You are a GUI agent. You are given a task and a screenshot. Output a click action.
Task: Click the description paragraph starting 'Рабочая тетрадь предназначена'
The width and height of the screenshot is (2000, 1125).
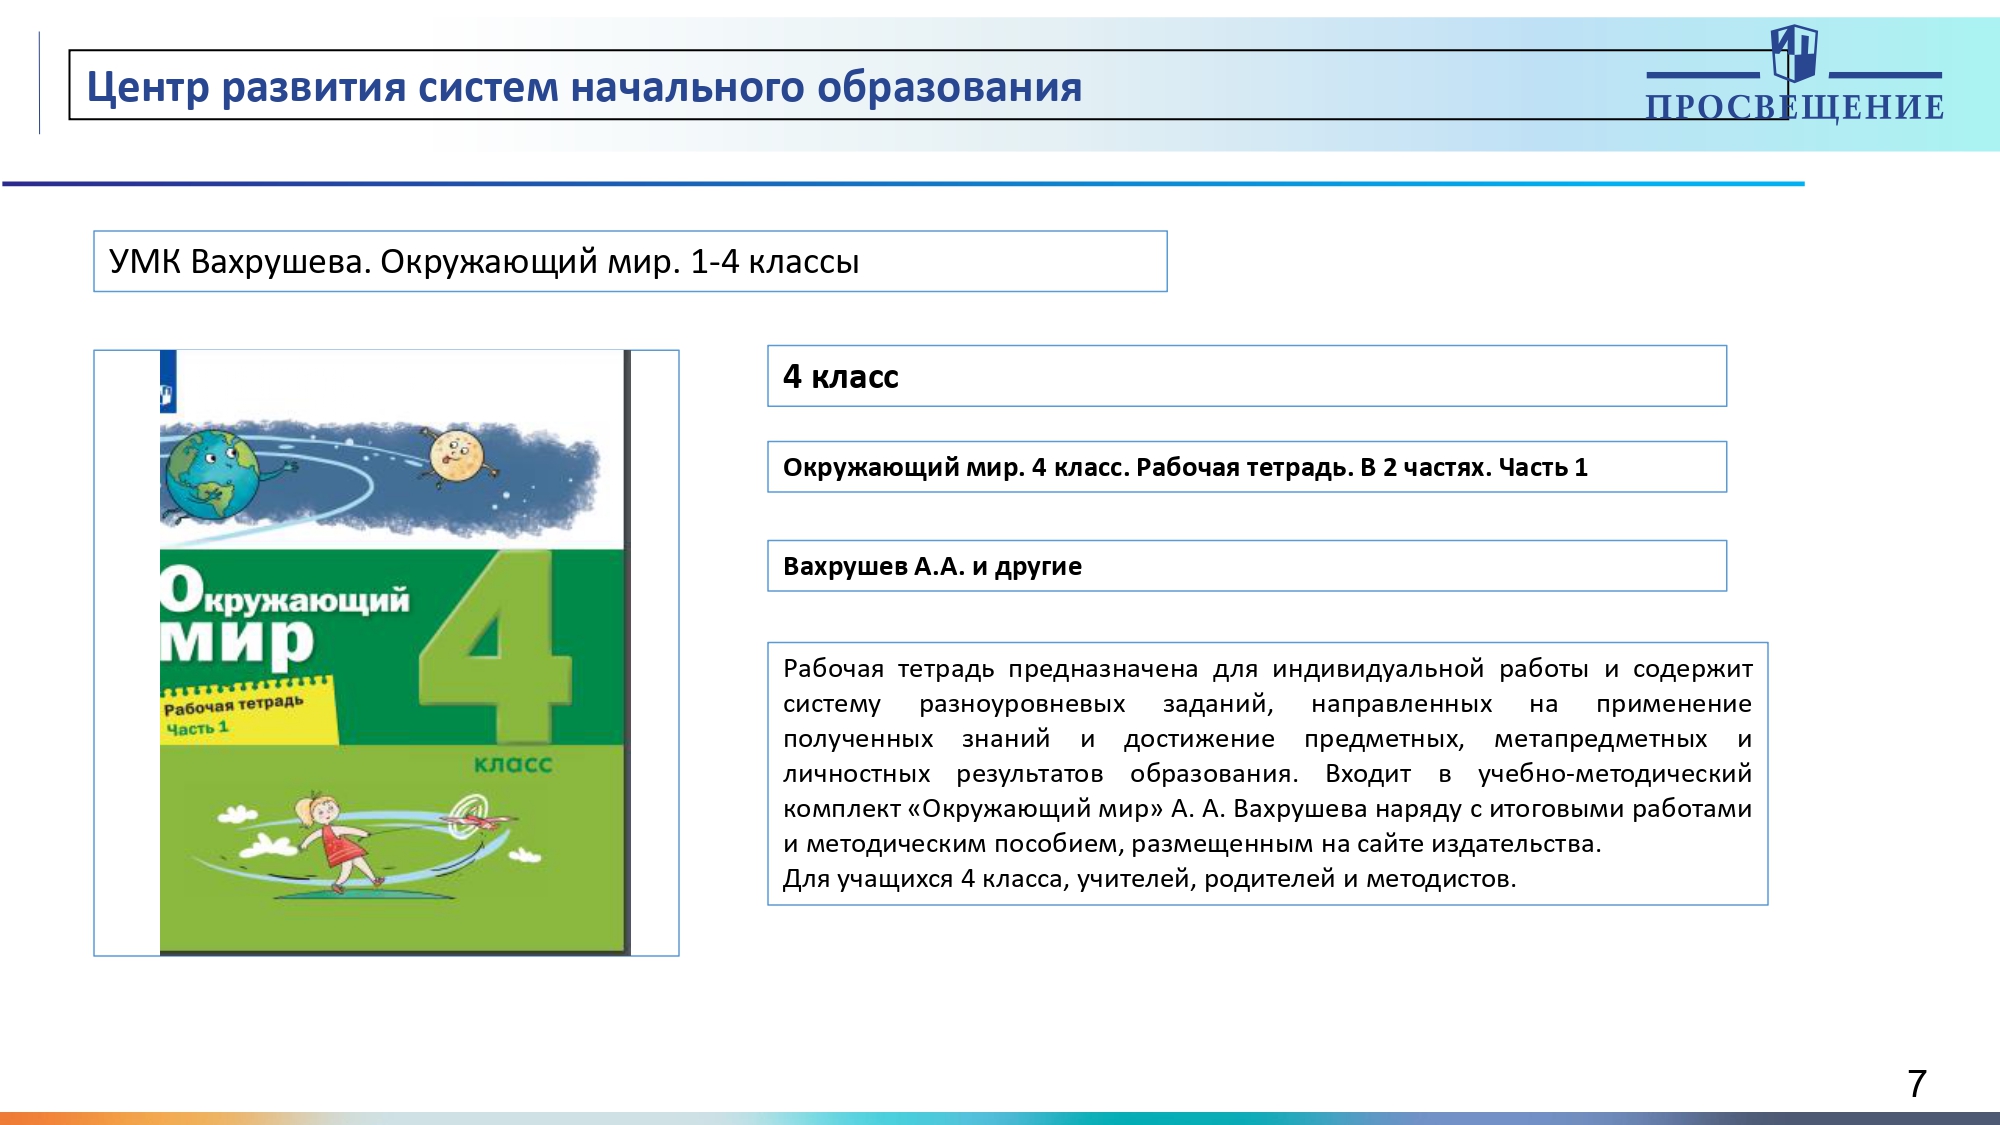tap(1267, 773)
